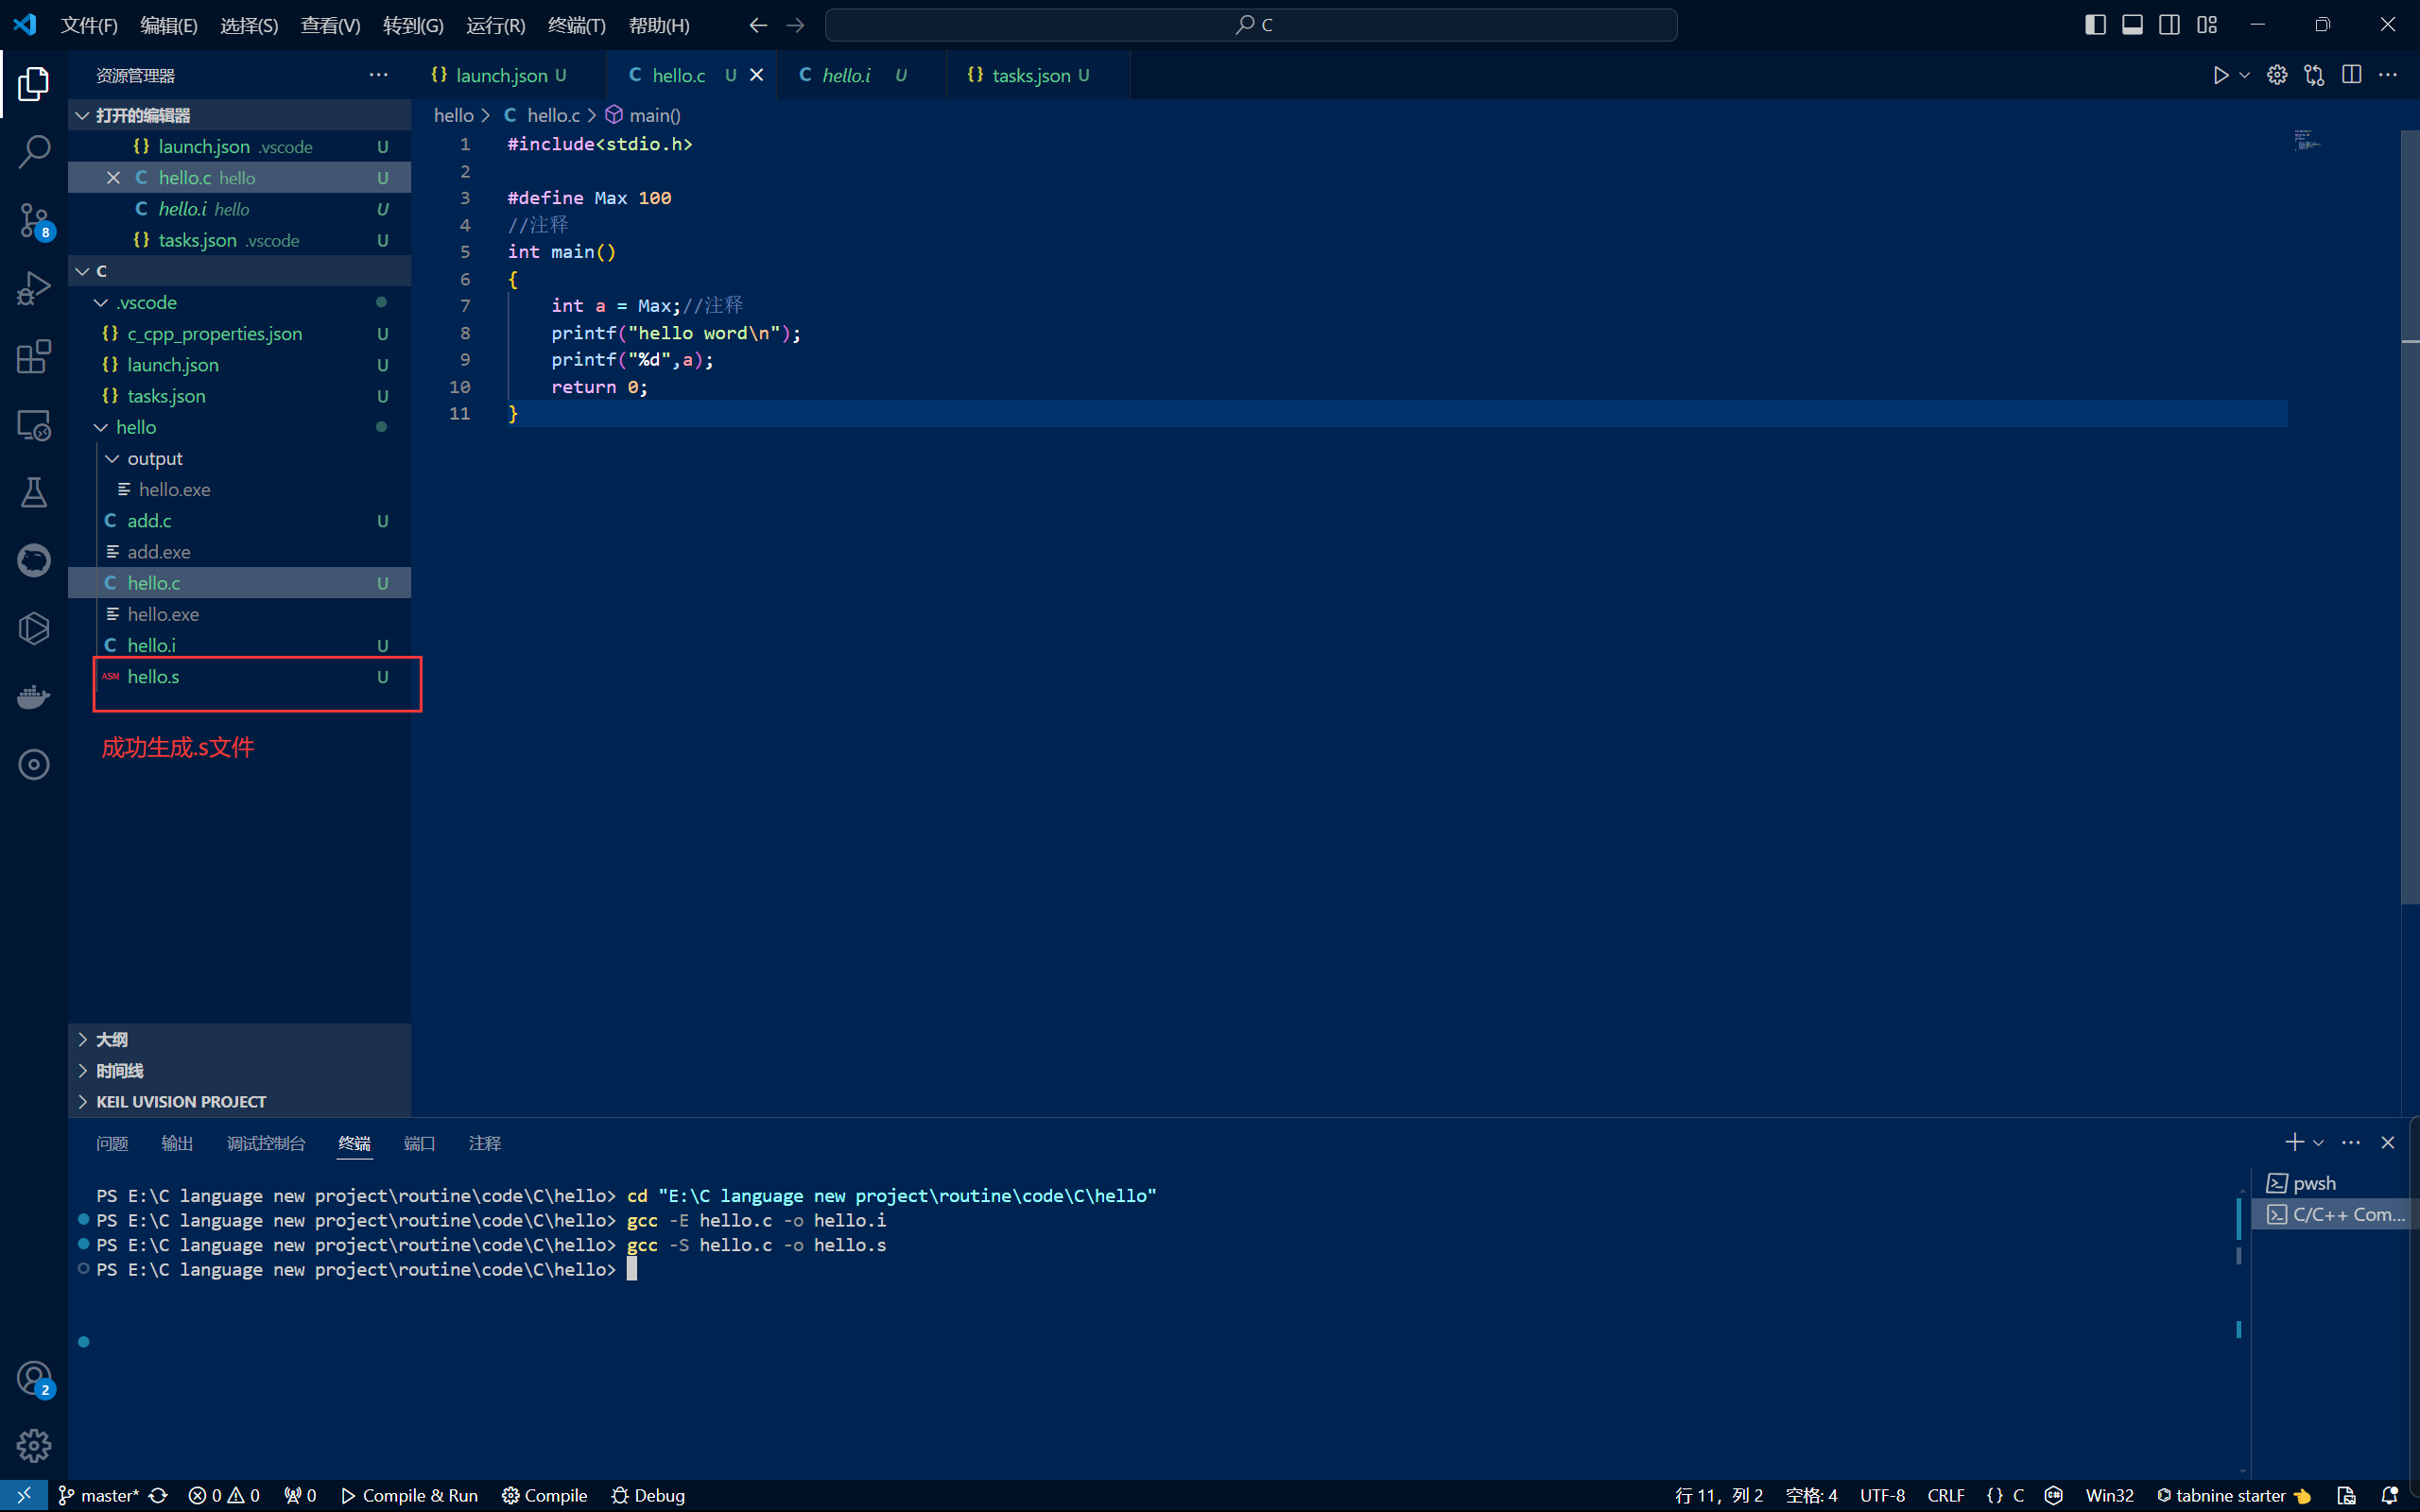Switch to hello.i editor tab
2420x1512 pixels.
pos(862,75)
